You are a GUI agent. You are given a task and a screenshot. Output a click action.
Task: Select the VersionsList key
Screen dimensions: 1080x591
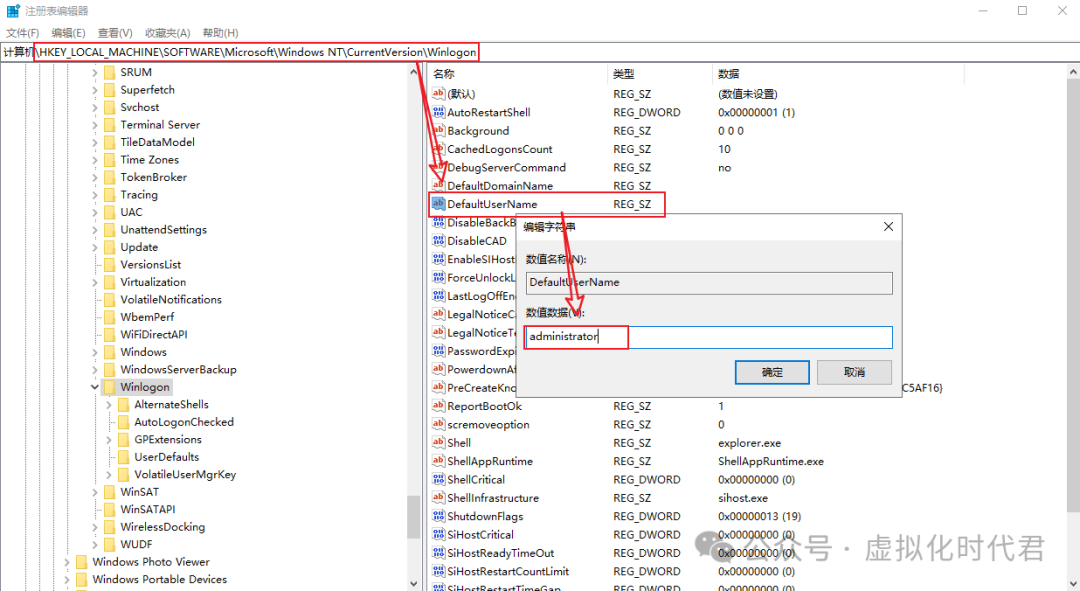pos(150,265)
